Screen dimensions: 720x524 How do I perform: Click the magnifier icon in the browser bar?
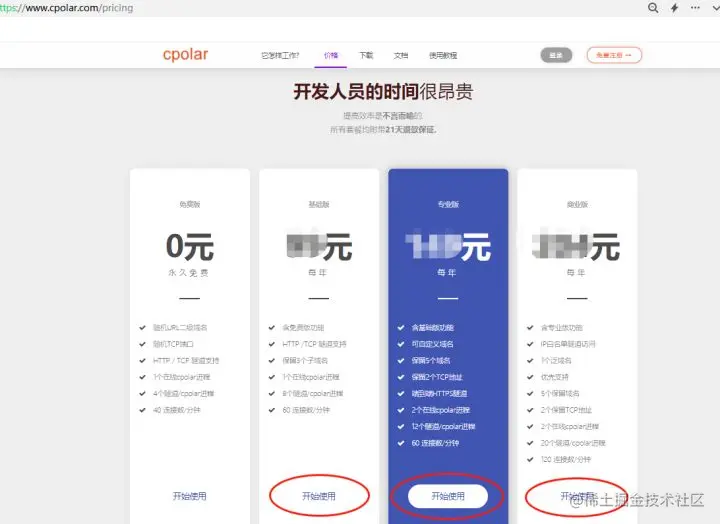click(653, 8)
